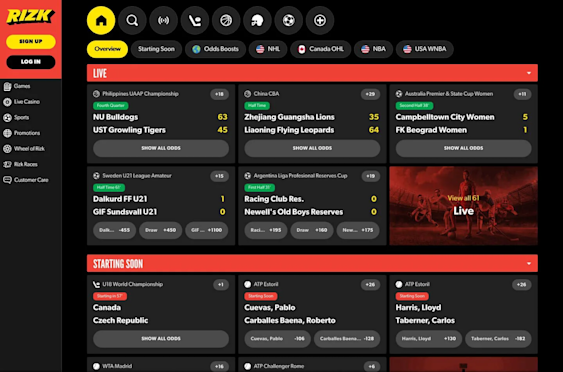Open the U18 World Championship league link
Image resolution: width=563 pixels, height=372 pixels.
click(x=132, y=284)
